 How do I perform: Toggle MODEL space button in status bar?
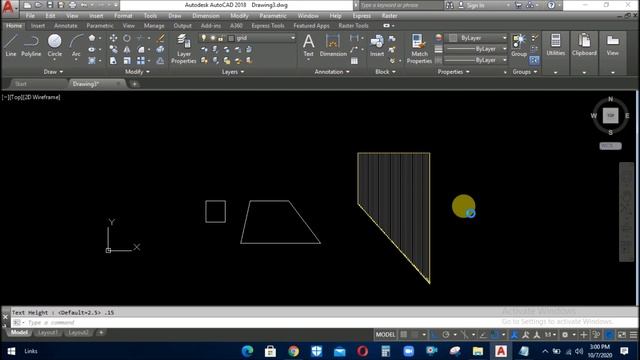click(x=385, y=335)
